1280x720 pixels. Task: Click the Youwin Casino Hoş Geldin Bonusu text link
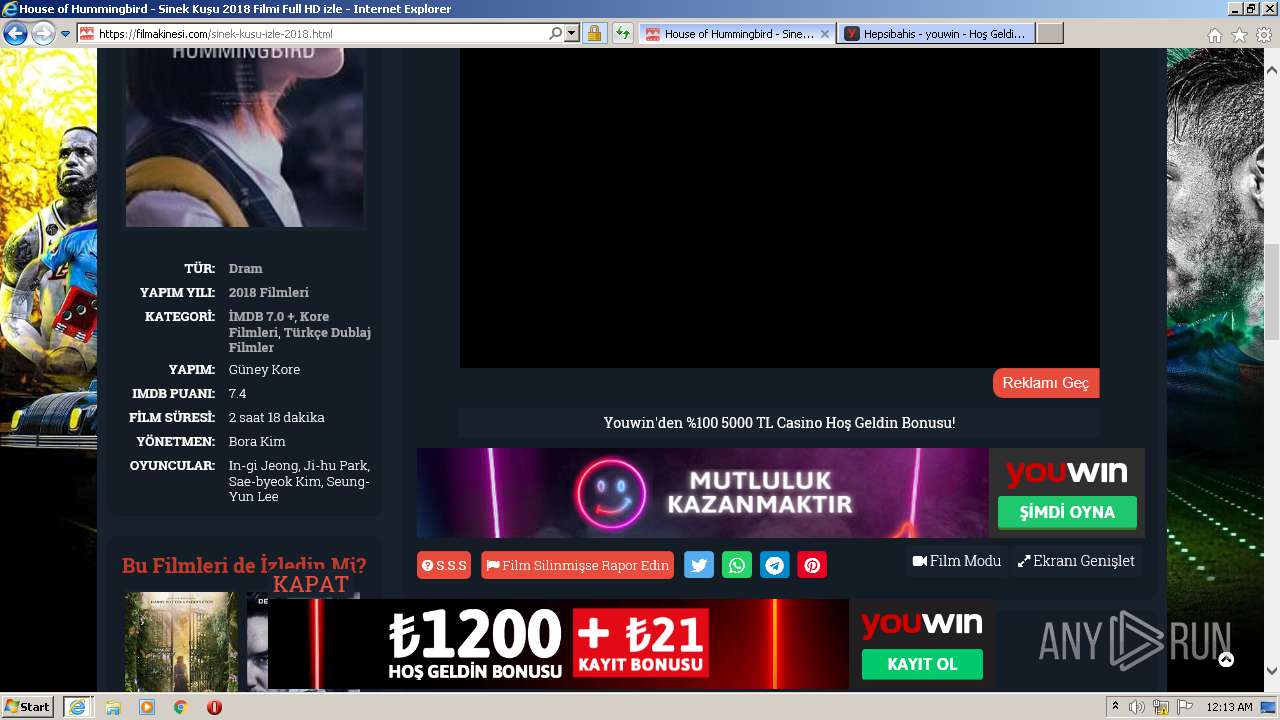click(x=779, y=423)
